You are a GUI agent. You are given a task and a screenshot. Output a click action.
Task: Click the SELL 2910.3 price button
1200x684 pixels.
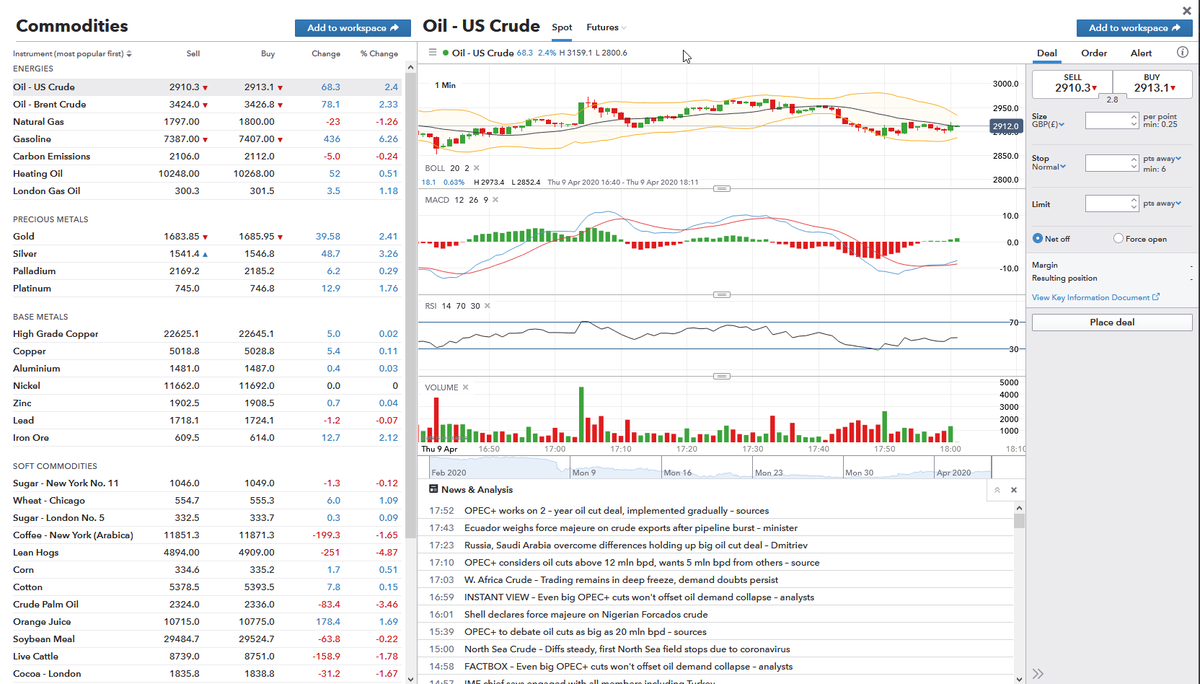pos(1072,83)
